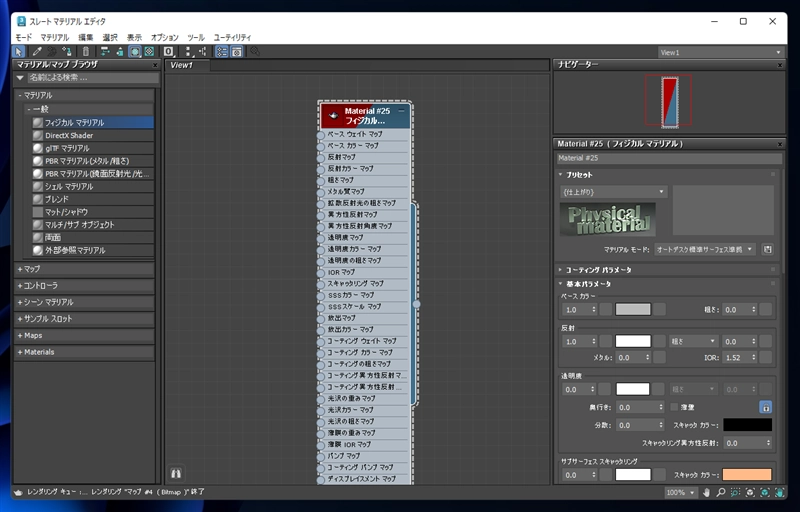800x512 pixels.
Task: Enable the 薄壁 thin-walled checkbox
Action: 674,407
